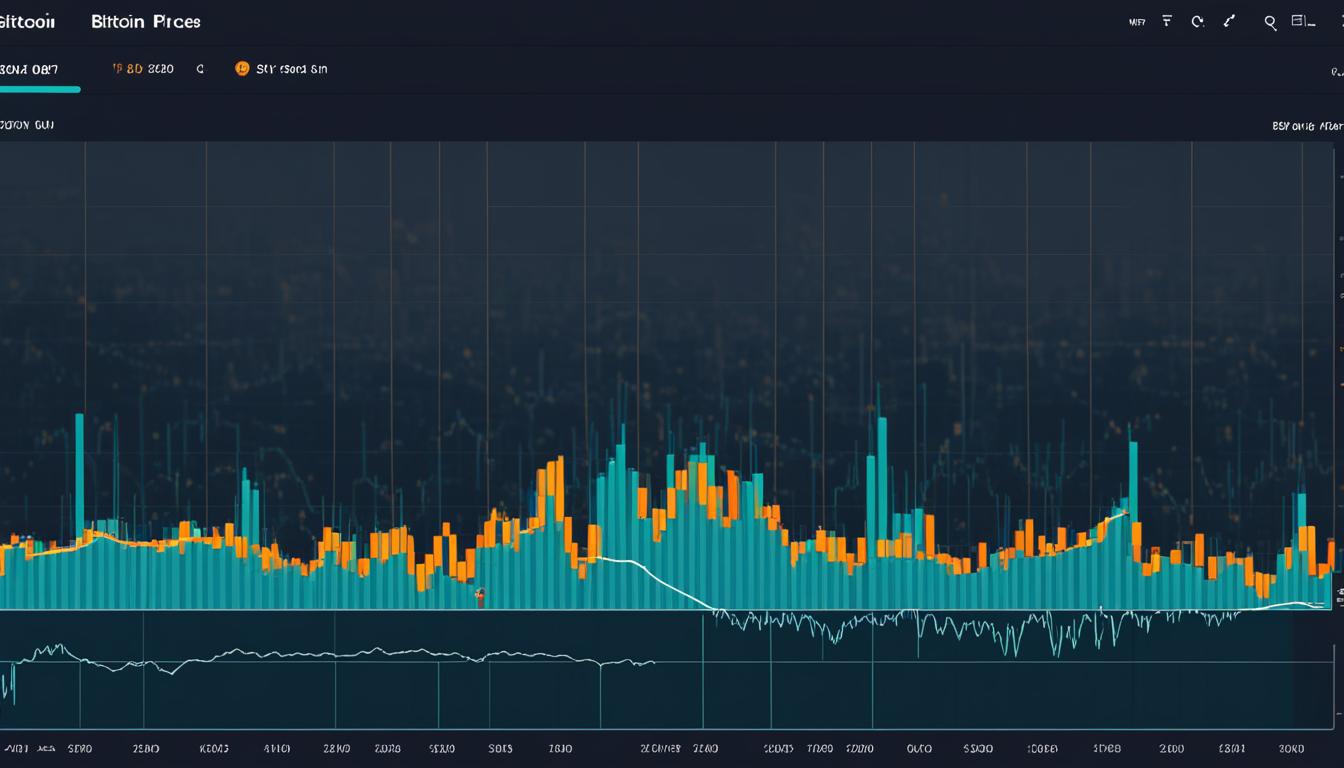This screenshot has width=1344, height=768.
Task: Click the refresh circular arrow icon
Action: pyautogui.click(x=1197, y=21)
